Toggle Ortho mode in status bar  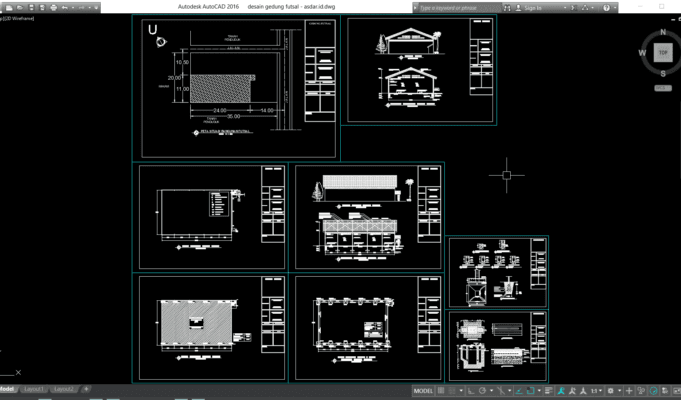(x=471, y=391)
